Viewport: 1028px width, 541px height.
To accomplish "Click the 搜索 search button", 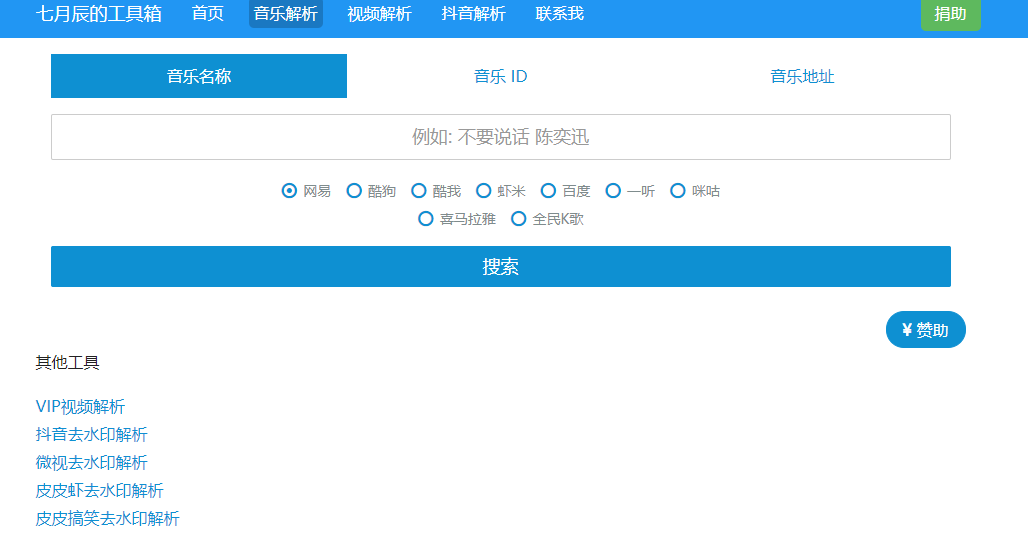I will [x=500, y=267].
